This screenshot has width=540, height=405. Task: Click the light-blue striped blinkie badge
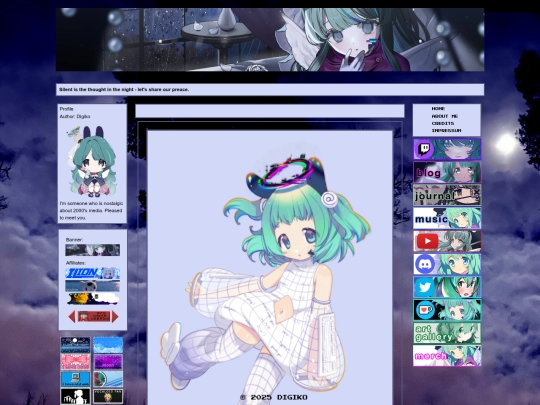(108, 379)
